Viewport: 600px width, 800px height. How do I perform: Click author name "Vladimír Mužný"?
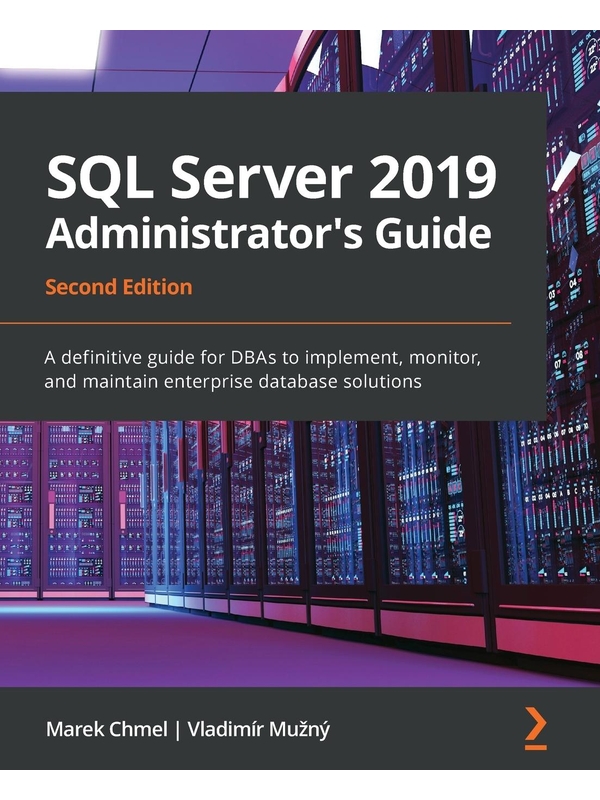tap(259, 730)
